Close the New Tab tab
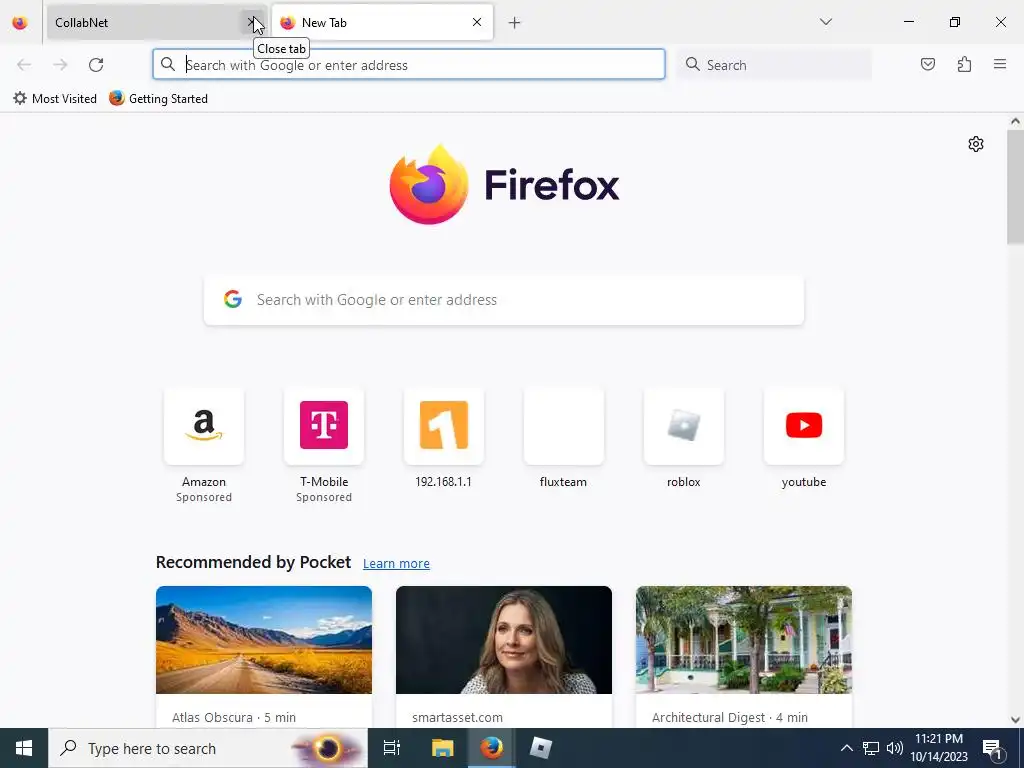Screen dimensions: 1024x768 [x=477, y=22]
